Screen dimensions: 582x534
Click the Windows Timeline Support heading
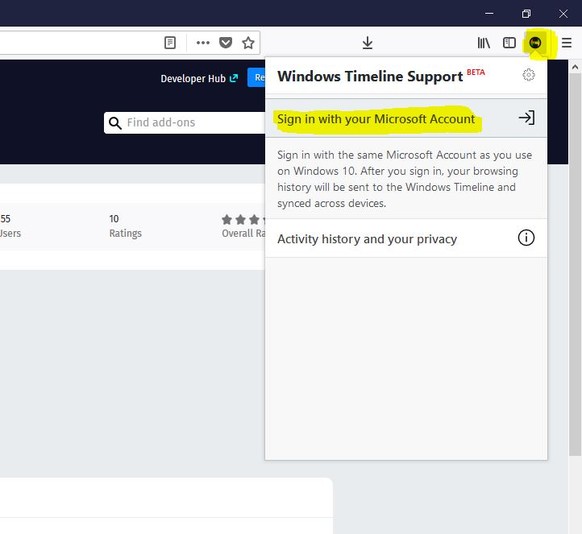pos(370,76)
